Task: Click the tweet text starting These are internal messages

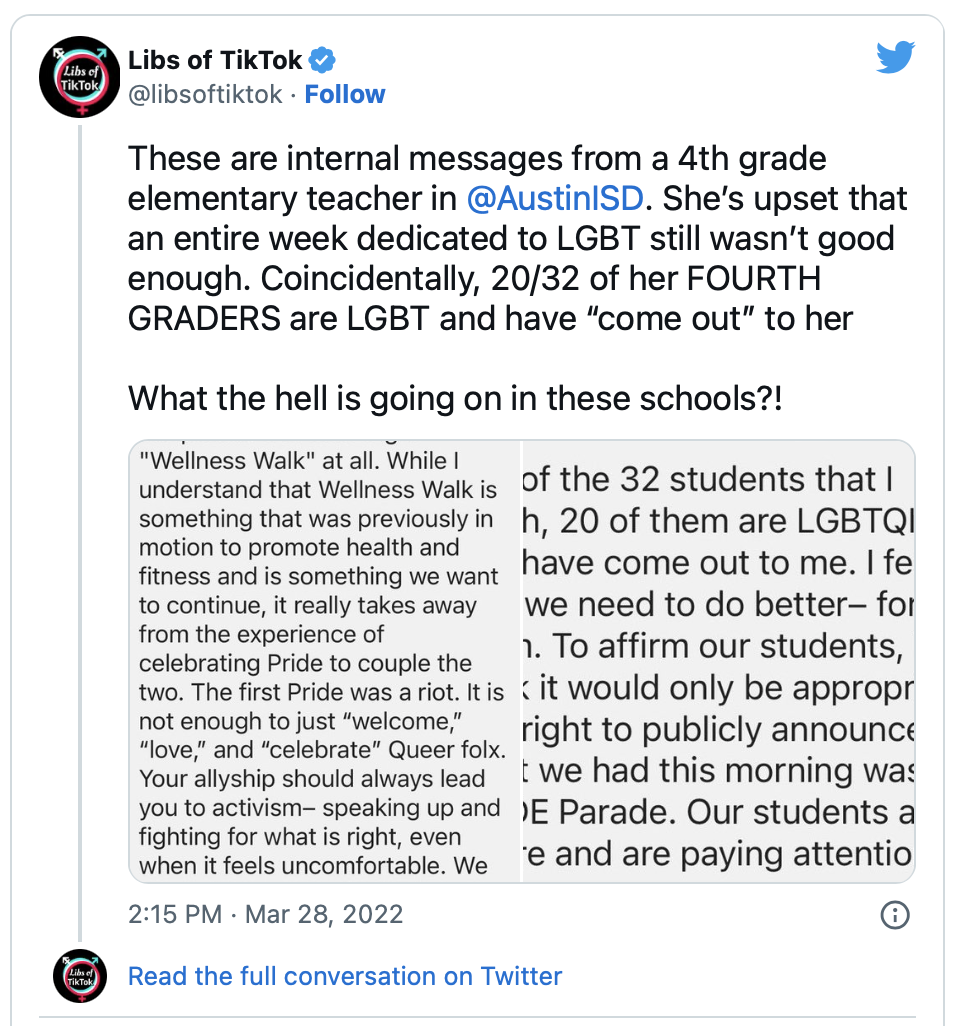Action: 517,238
